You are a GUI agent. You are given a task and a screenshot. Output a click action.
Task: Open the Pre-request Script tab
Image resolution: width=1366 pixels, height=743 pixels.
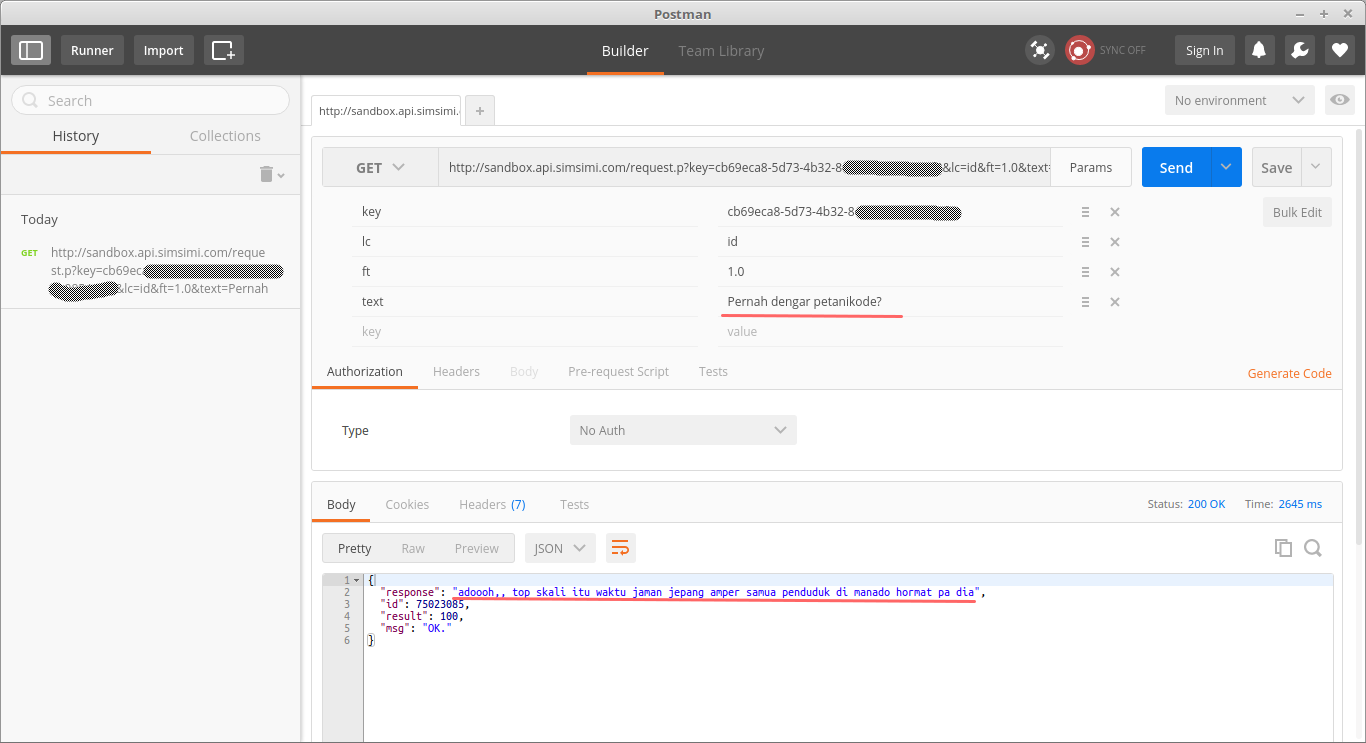coord(618,372)
